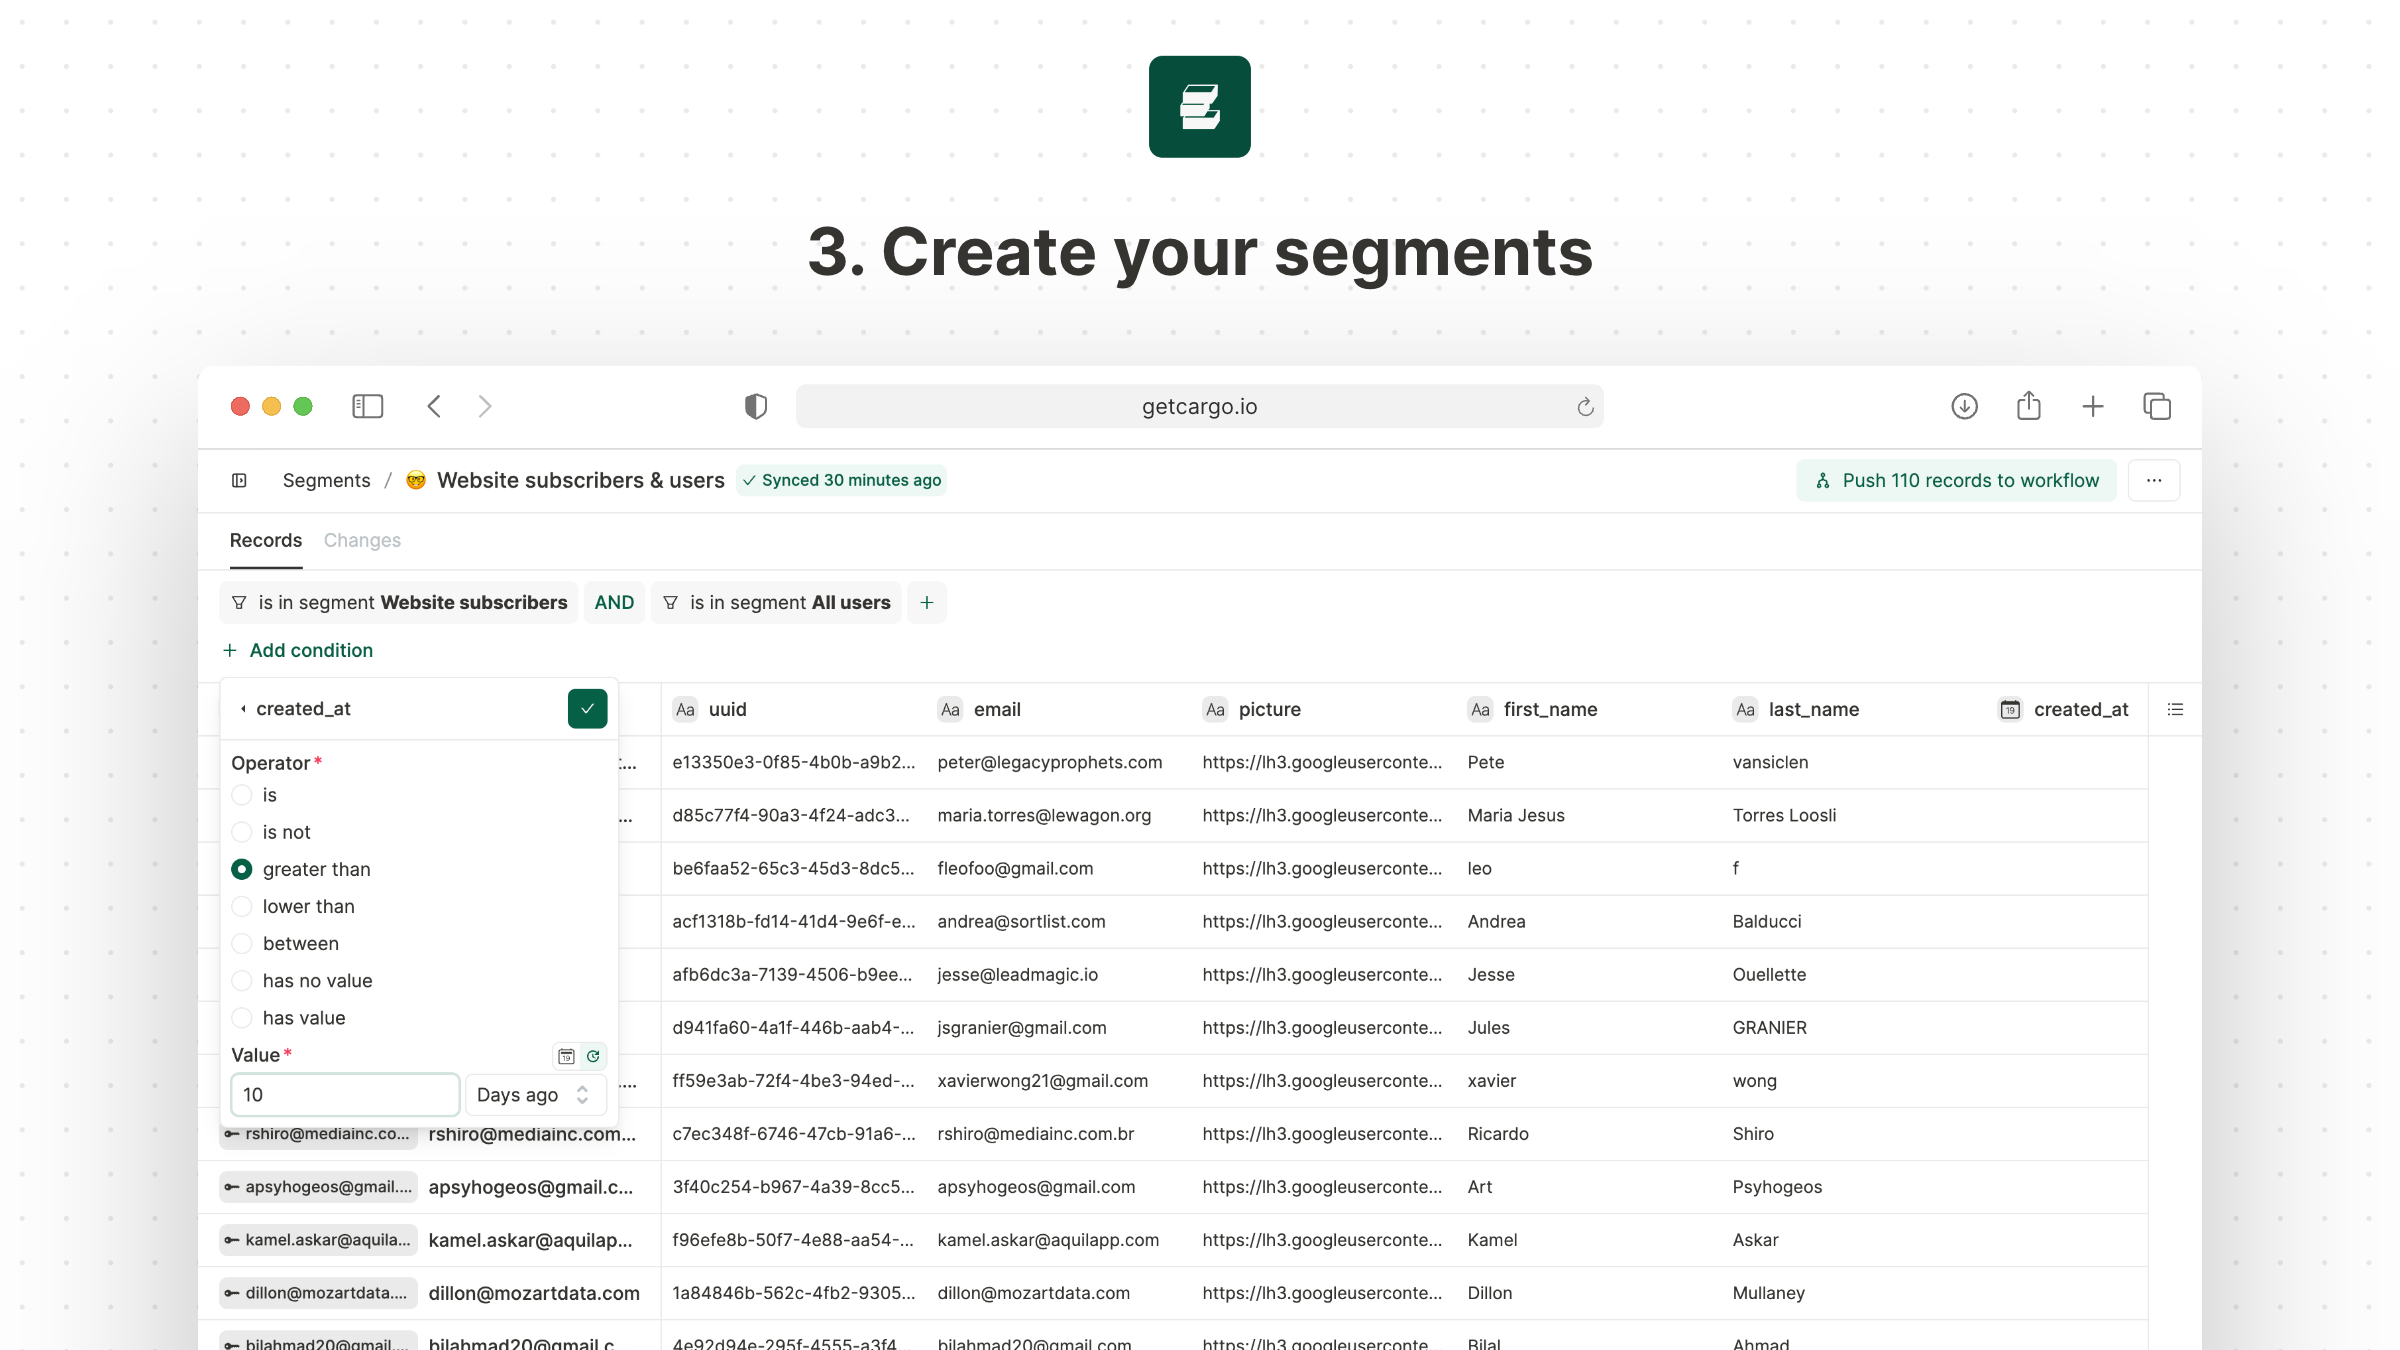Choose the 'between' operator option
This screenshot has width=2400, height=1350.
pos(242,943)
